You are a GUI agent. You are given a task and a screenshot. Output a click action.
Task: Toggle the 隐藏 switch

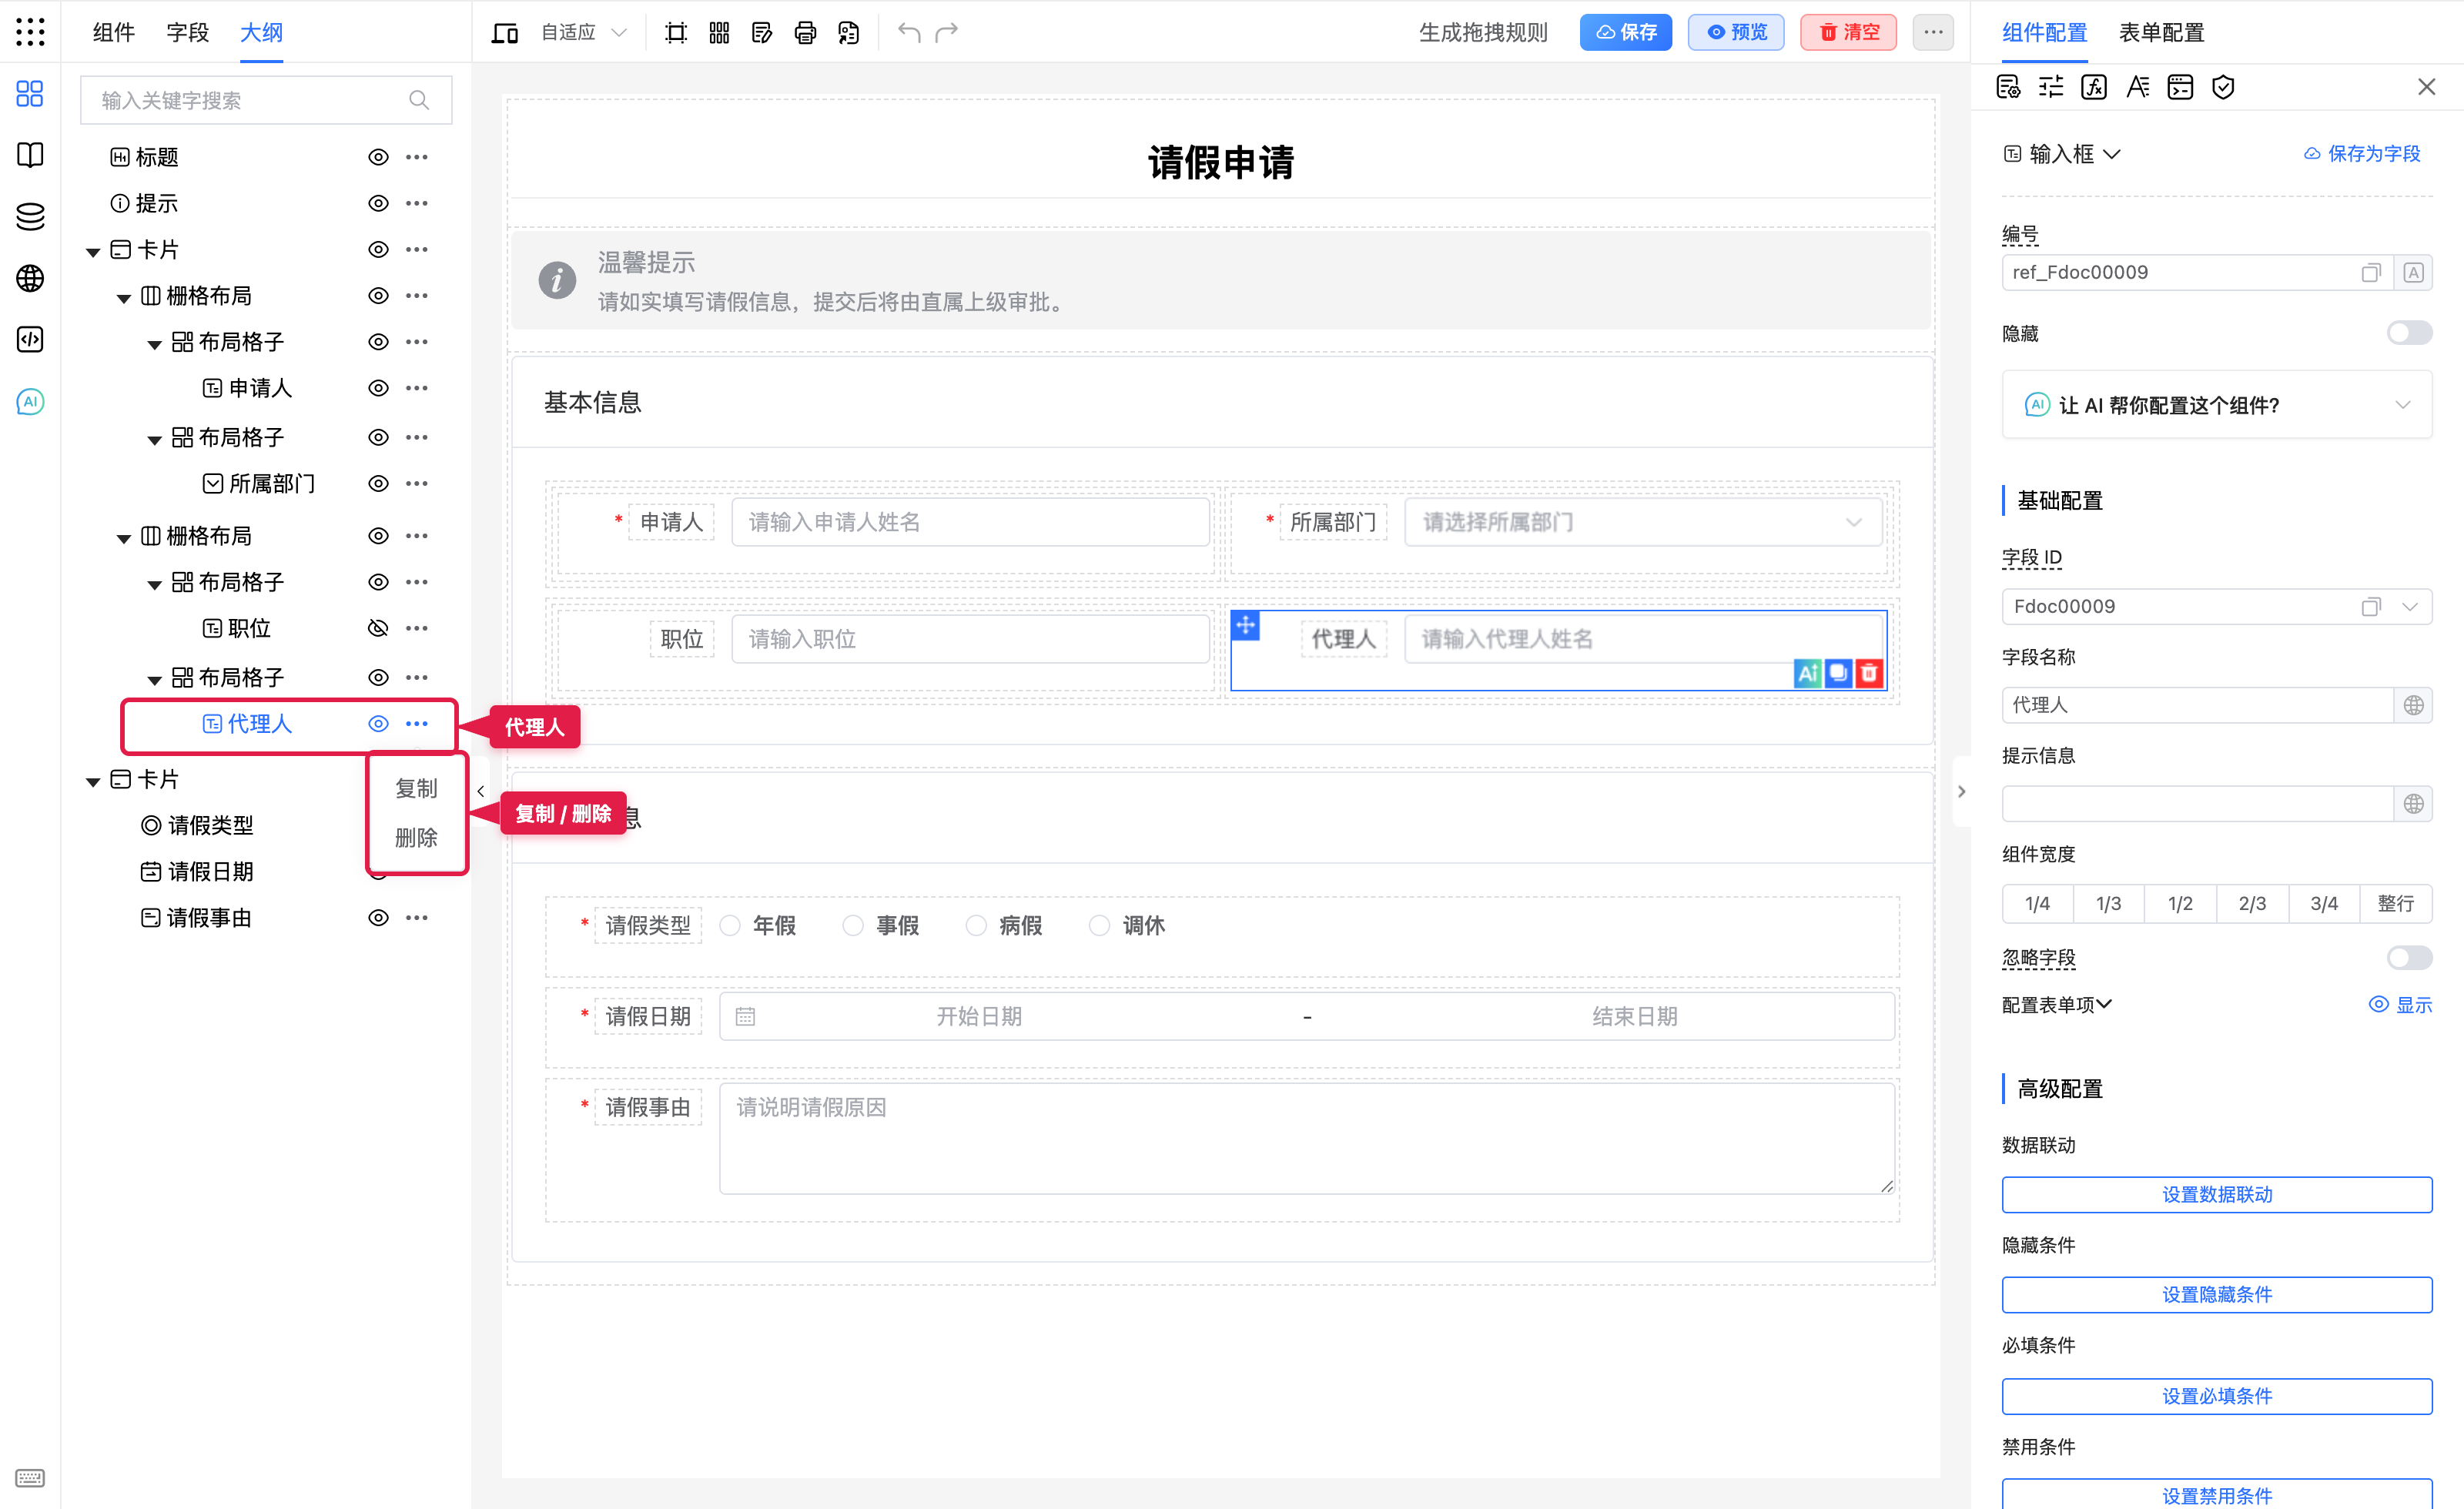[2409, 333]
